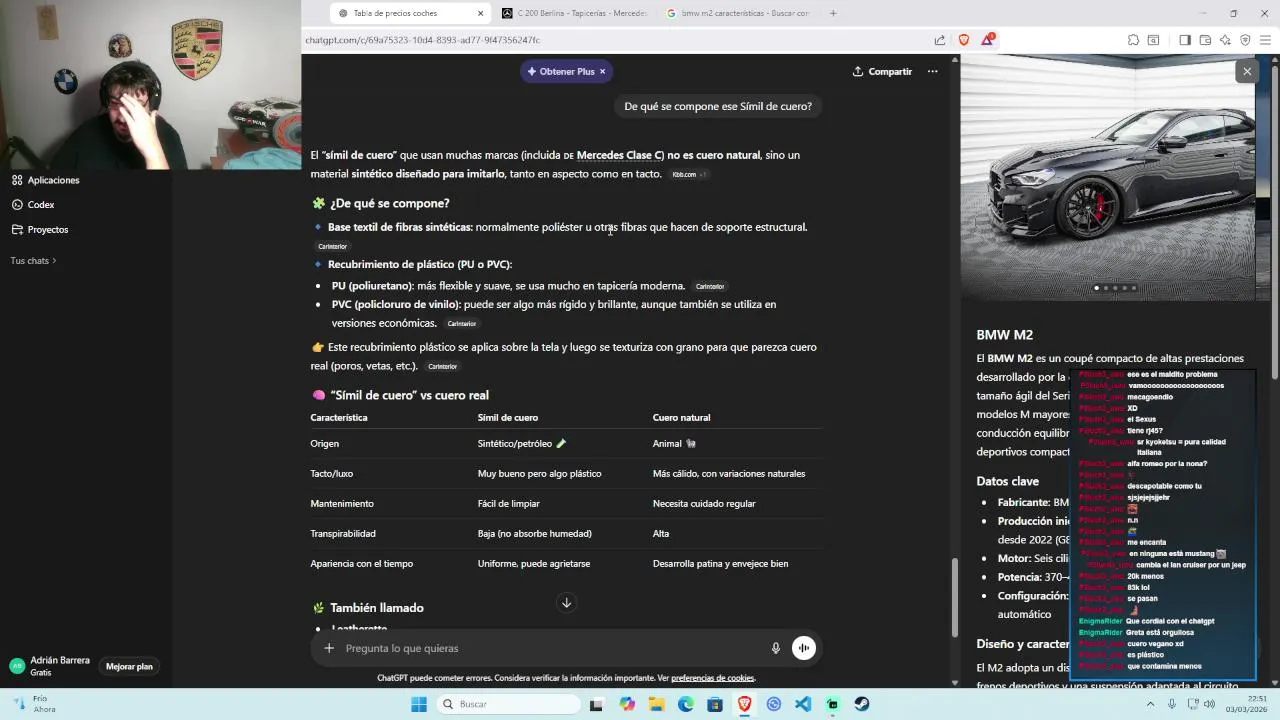The image size is (1280, 720).
Task: Show hidden system tray icons
Action: coord(1150,704)
